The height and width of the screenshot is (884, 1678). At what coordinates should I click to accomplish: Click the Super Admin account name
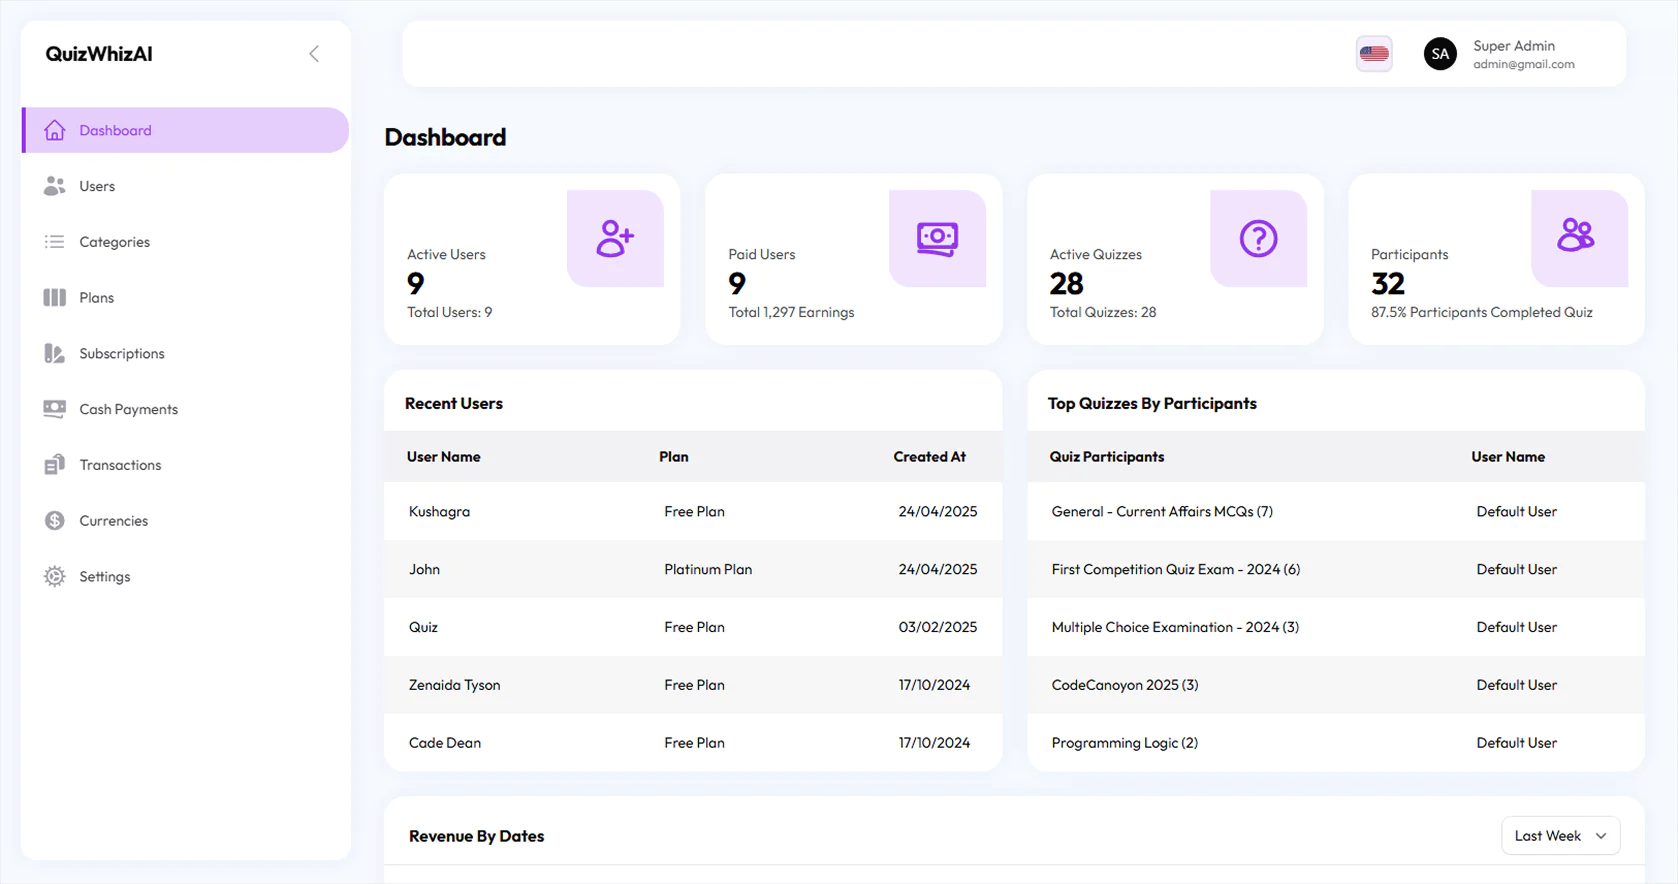[1513, 46]
